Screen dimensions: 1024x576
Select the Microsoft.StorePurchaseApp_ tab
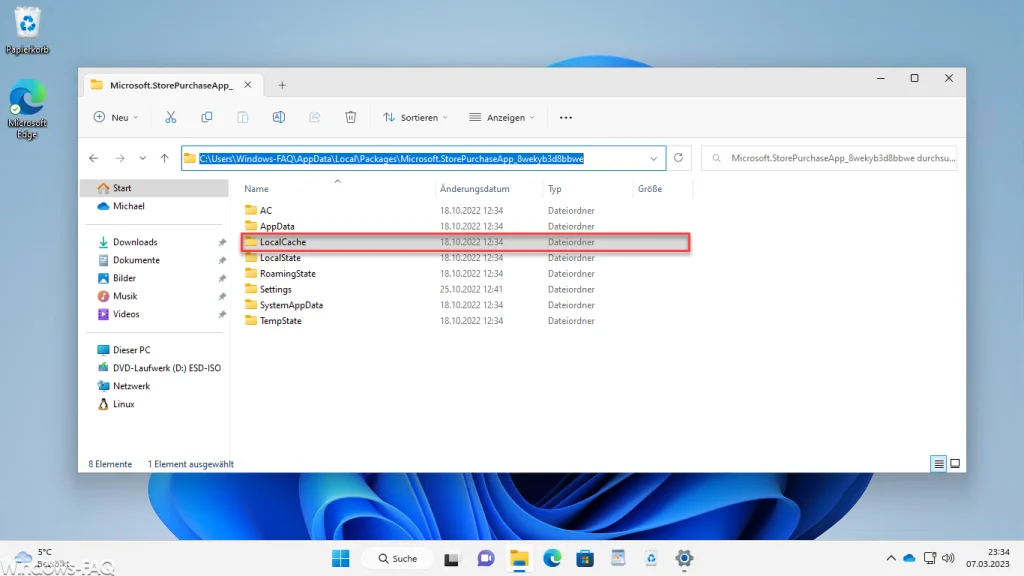point(171,85)
